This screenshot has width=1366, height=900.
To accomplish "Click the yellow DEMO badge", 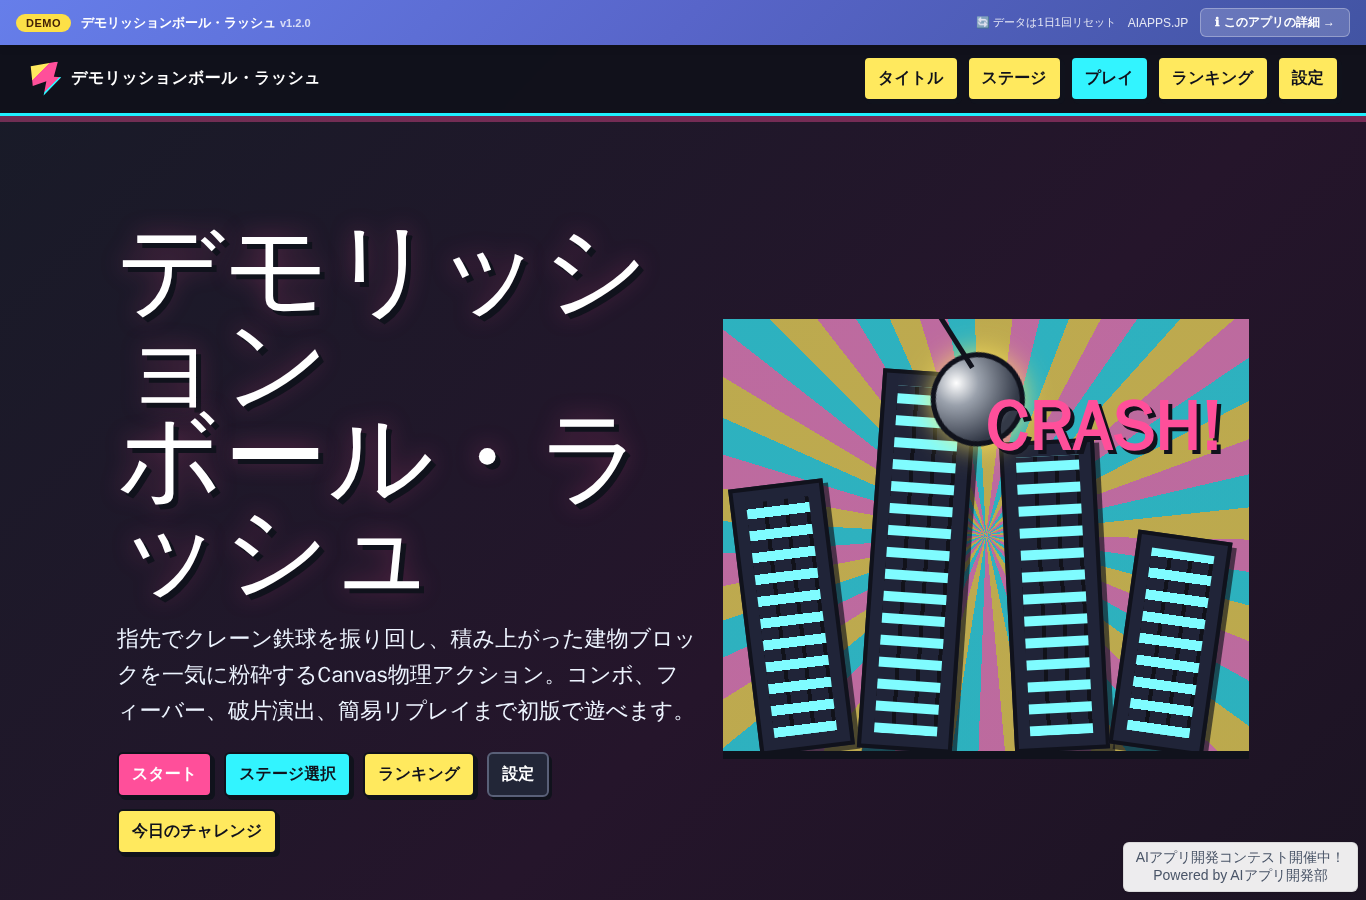I will 43,22.
